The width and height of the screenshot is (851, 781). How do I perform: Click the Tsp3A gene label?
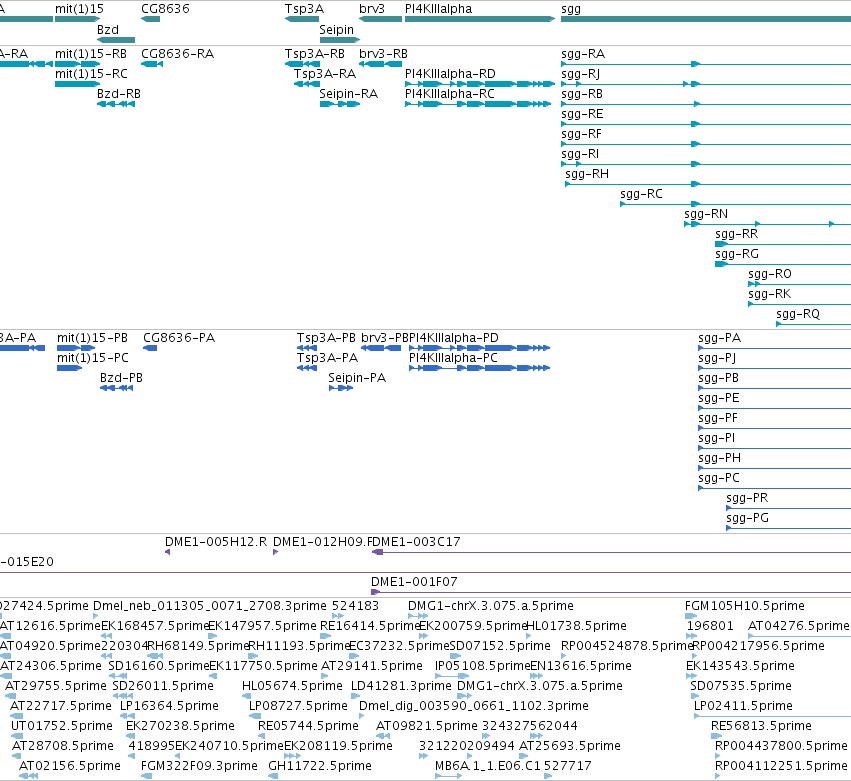[x=304, y=9]
